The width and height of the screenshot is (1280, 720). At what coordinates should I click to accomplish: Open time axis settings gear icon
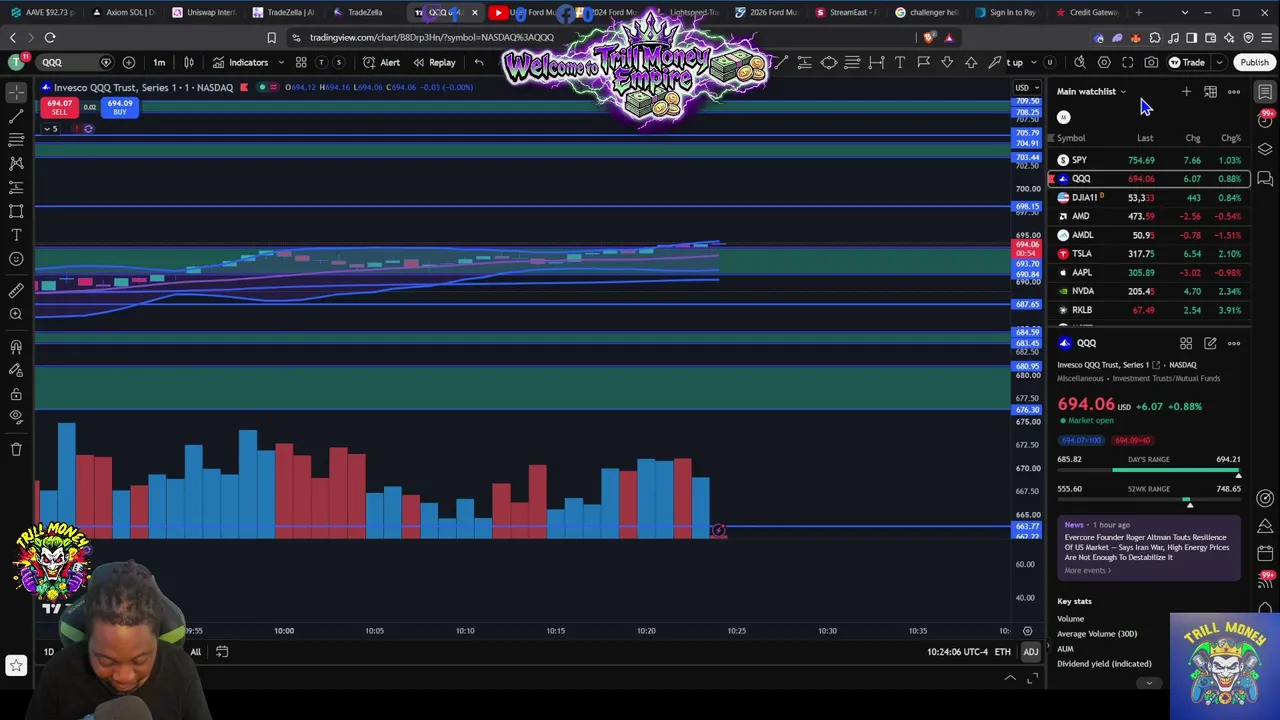[x=1027, y=631]
